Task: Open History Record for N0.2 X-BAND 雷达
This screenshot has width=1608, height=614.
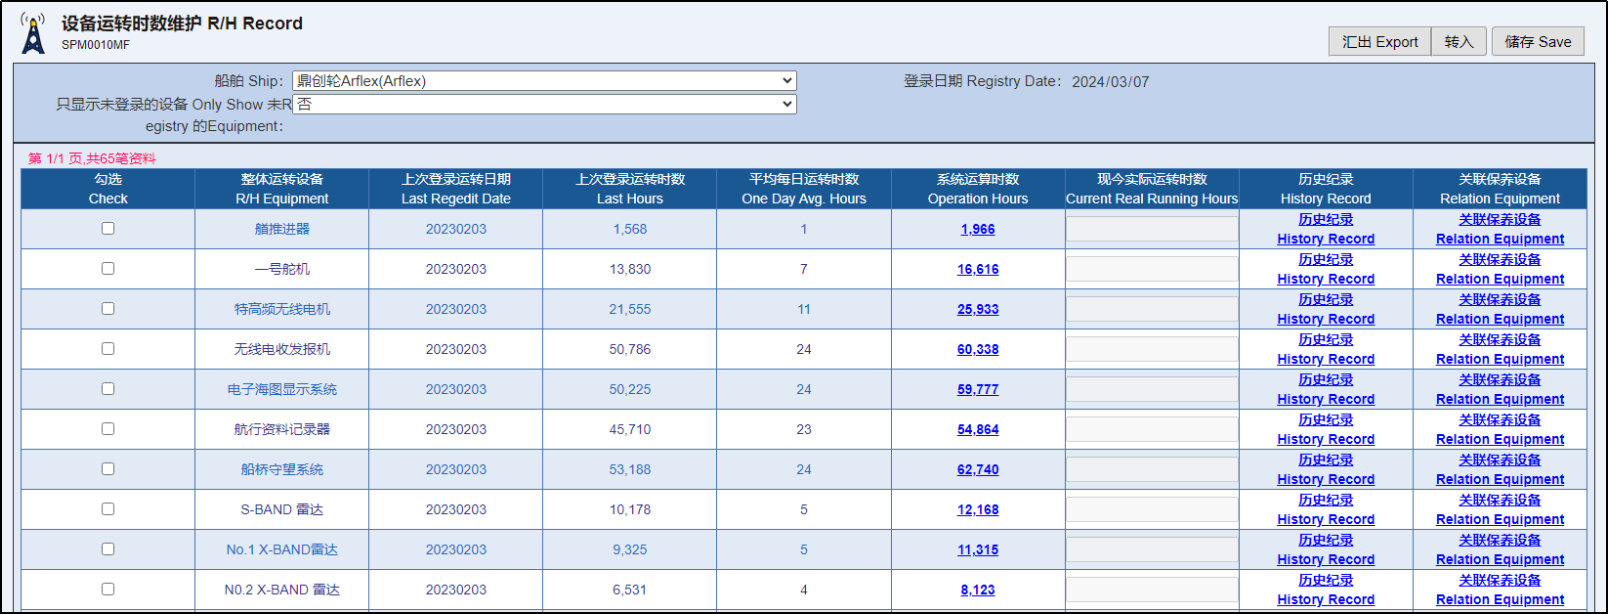Action: (1325, 589)
